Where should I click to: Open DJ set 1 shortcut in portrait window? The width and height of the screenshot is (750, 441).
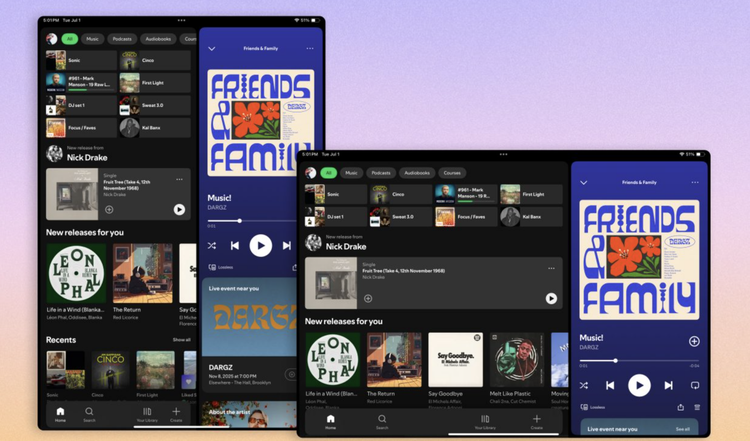pyautogui.click(x=81, y=105)
